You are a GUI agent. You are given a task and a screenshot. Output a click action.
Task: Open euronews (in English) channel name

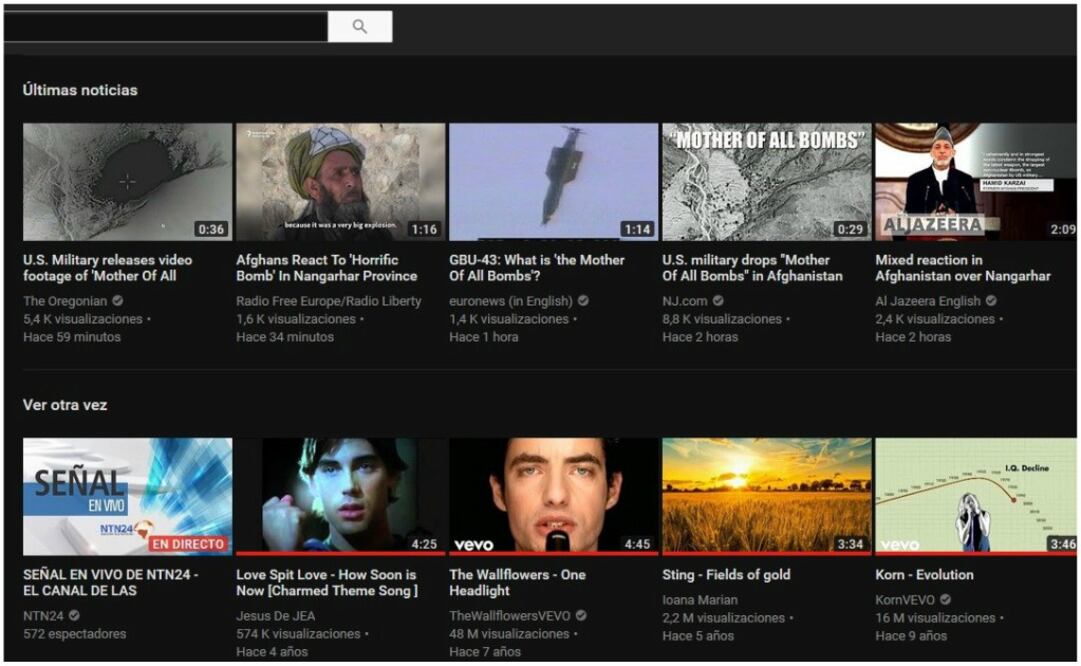click(510, 301)
